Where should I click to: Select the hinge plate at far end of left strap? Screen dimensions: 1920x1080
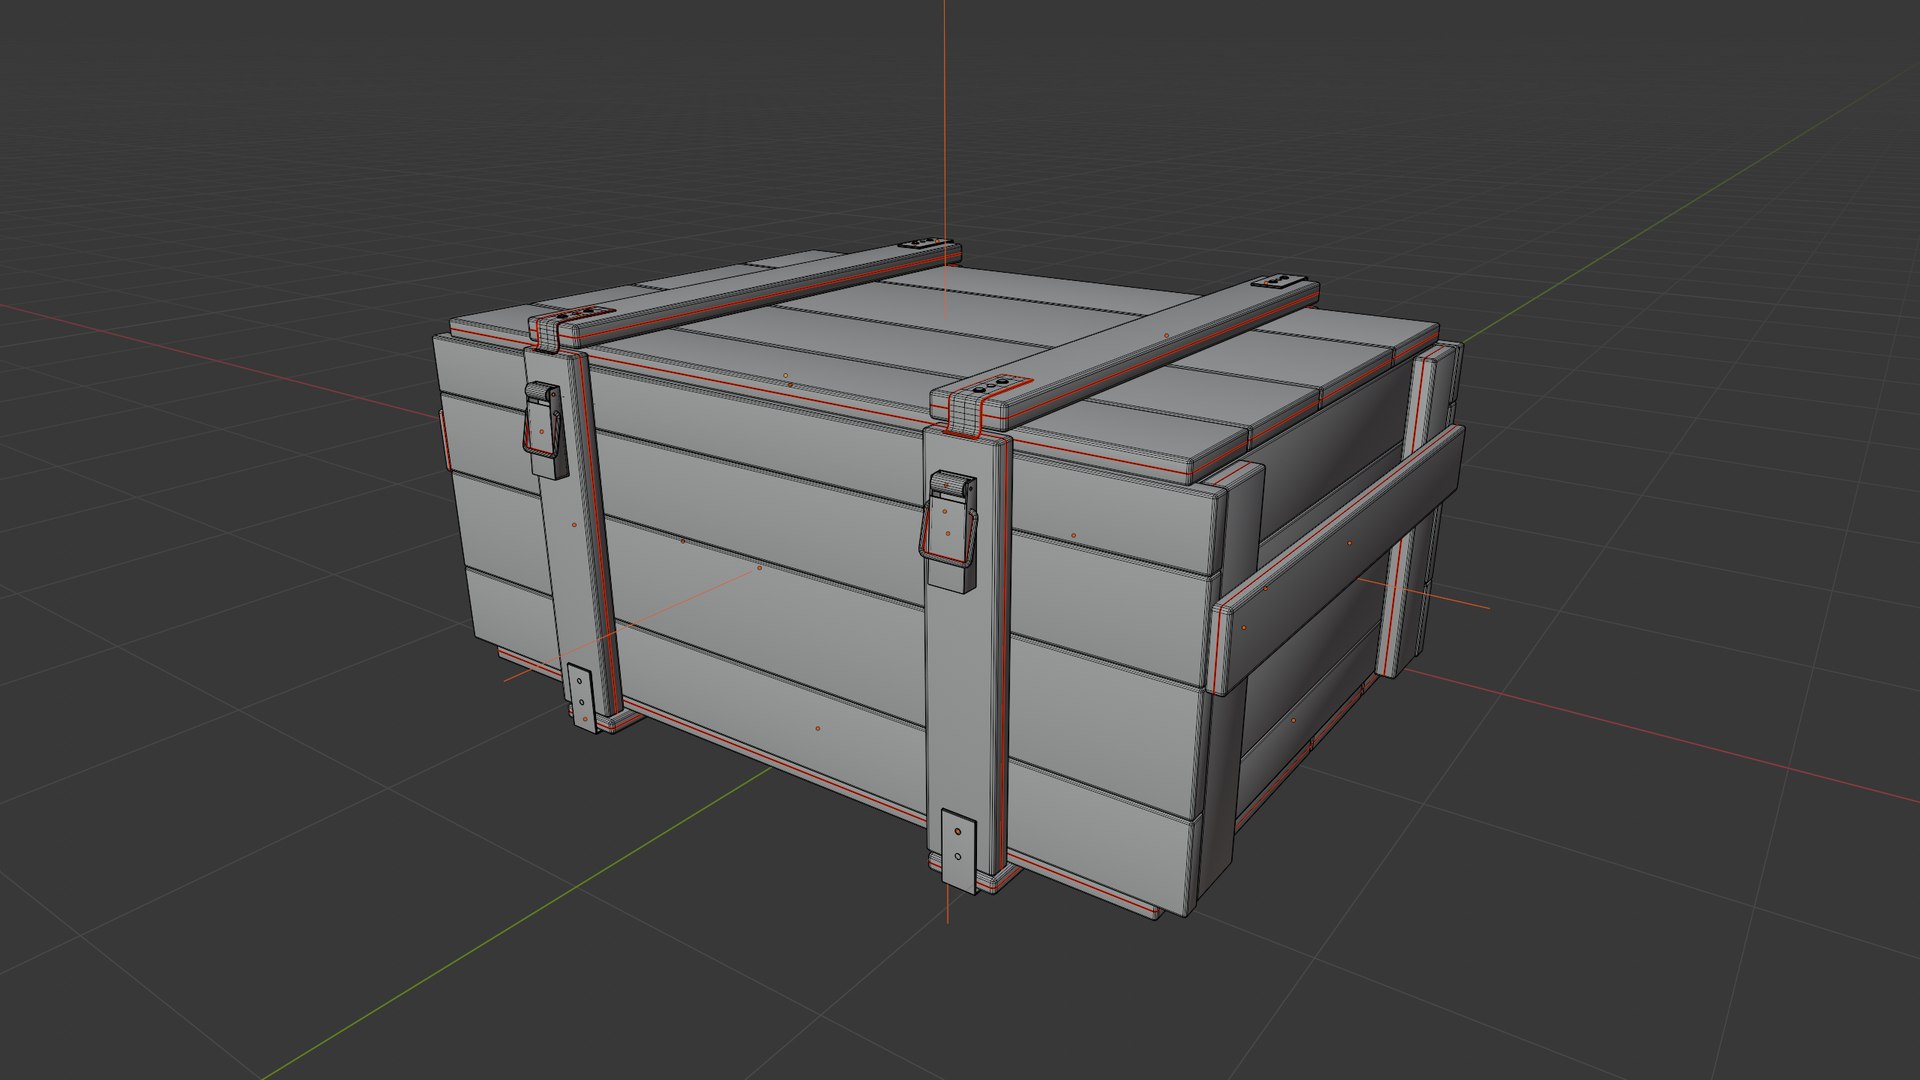(926, 243)
